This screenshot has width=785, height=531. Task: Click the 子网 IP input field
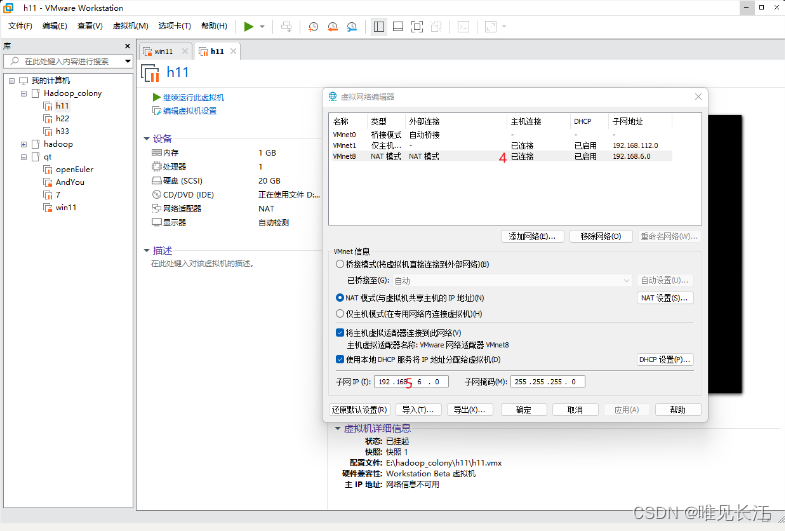tap(411, 381)
